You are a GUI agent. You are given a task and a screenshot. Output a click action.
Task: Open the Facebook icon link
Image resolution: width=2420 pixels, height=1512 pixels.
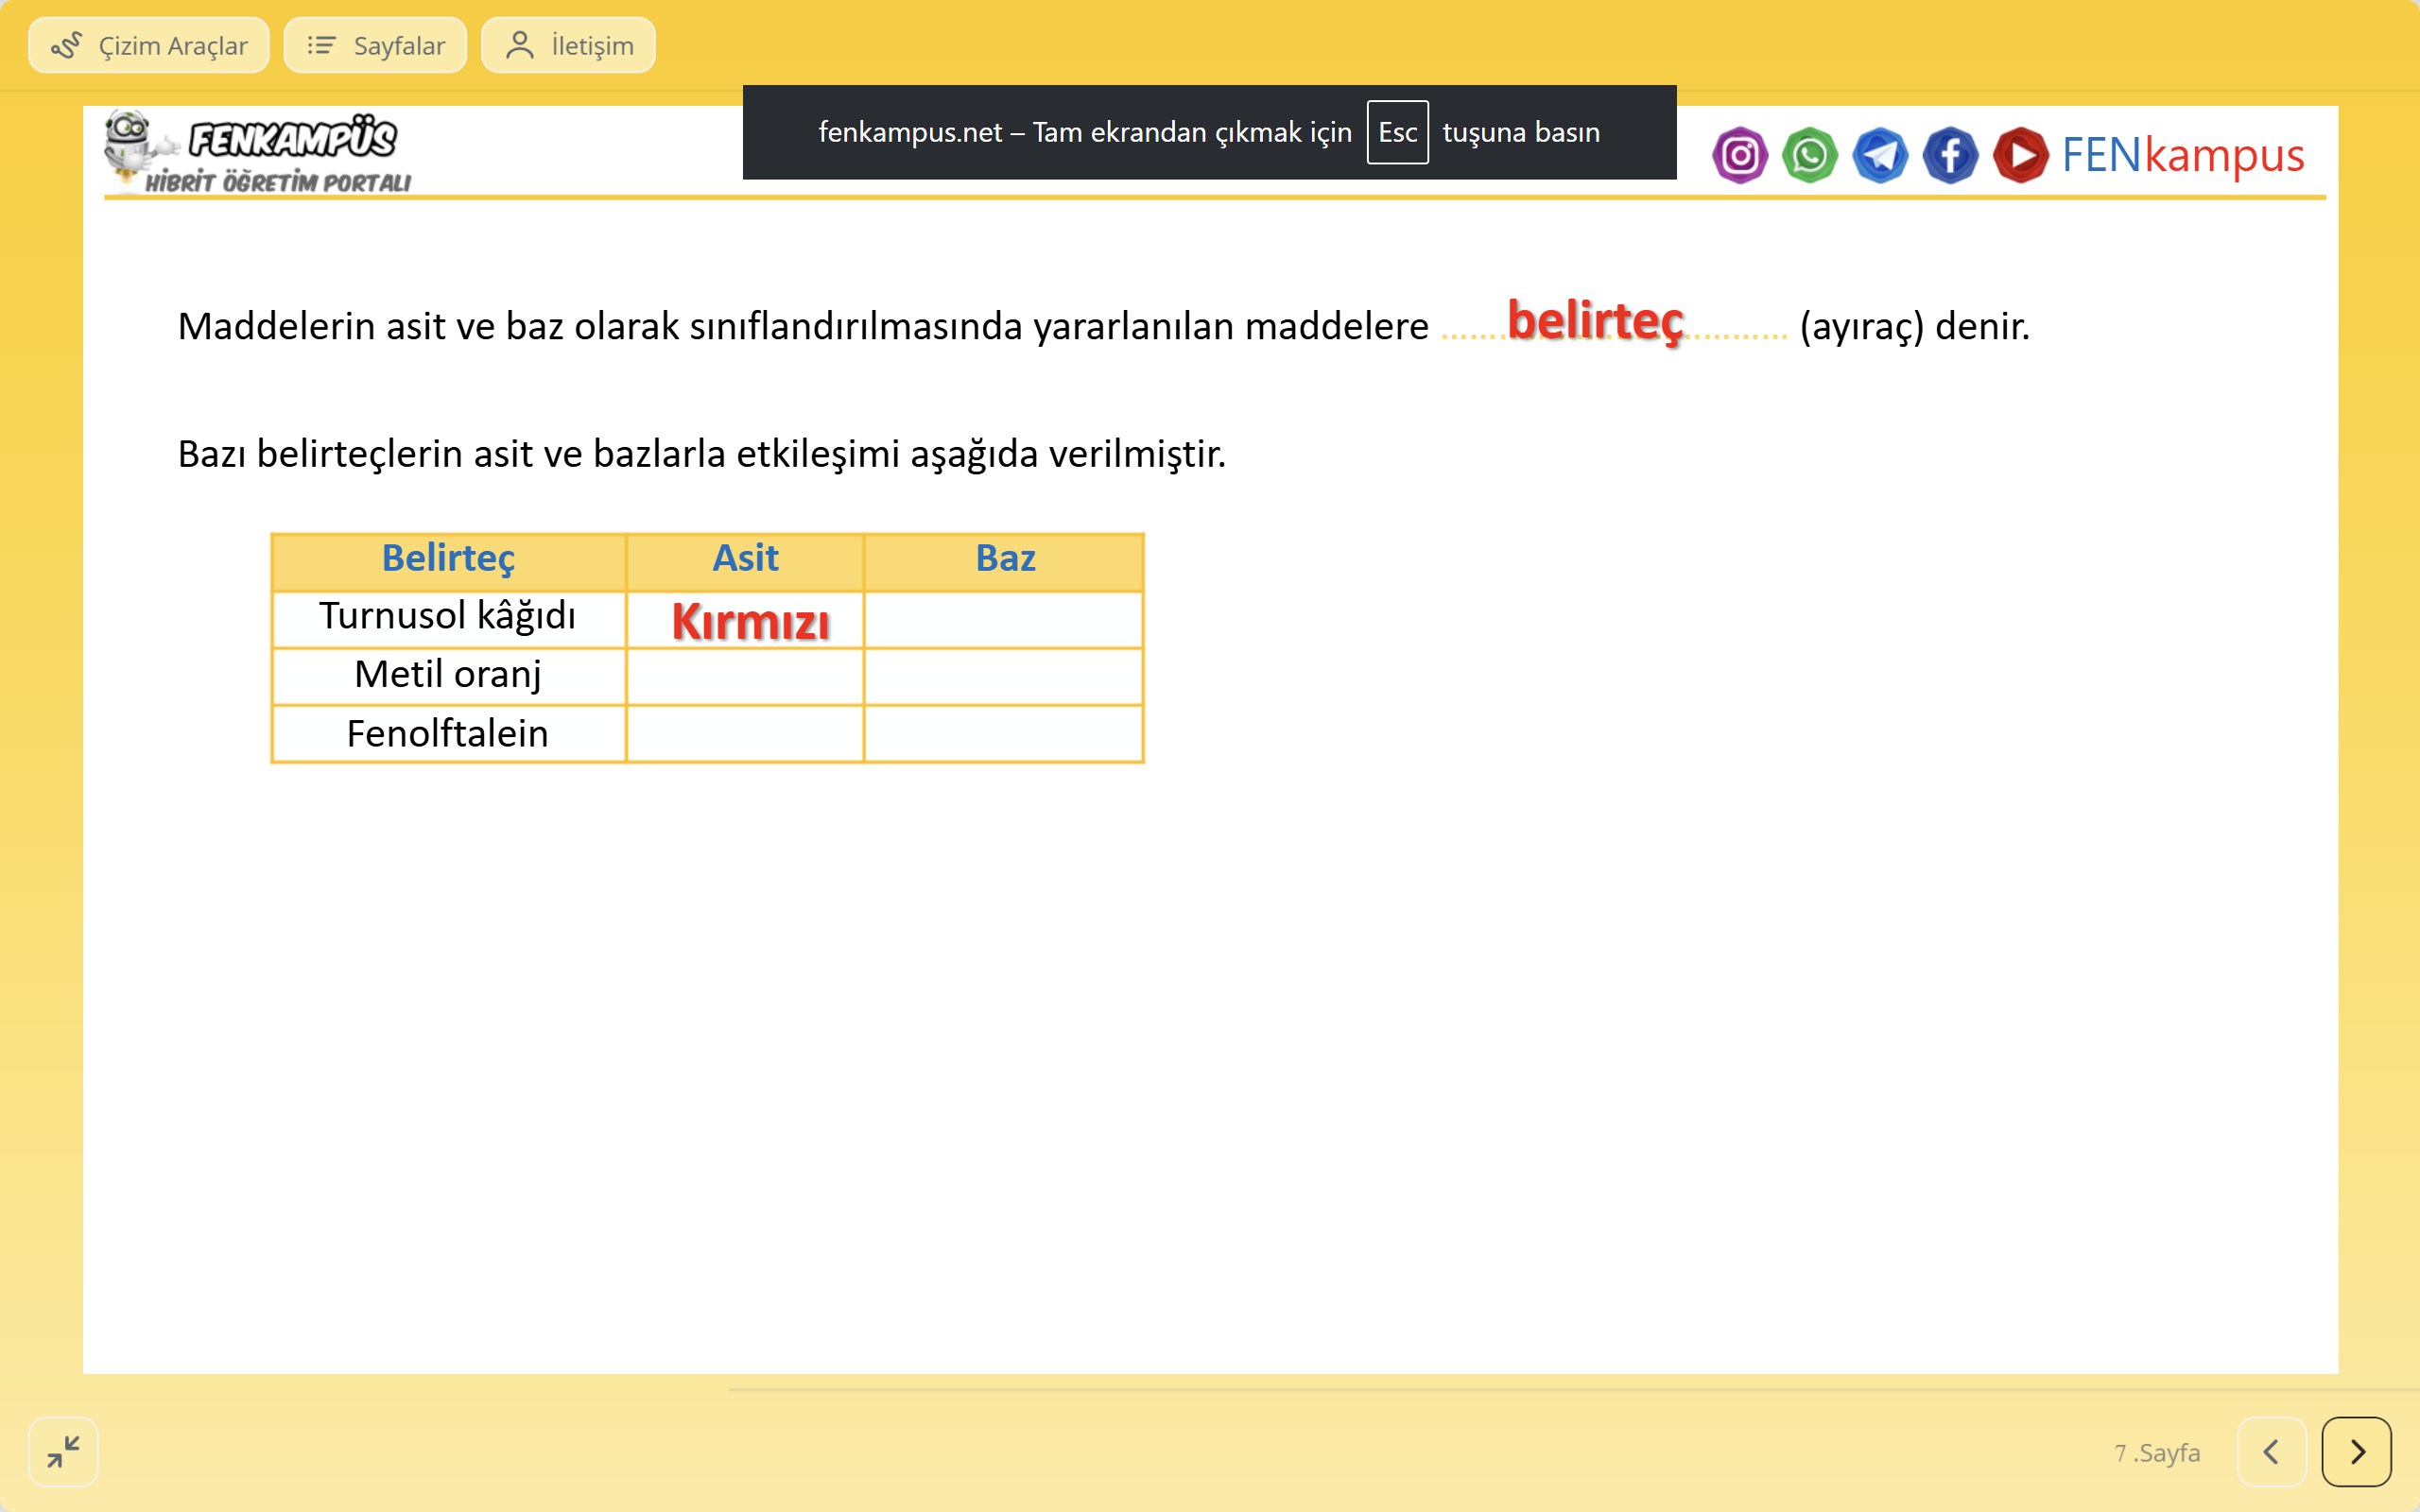coord(1950,155)
